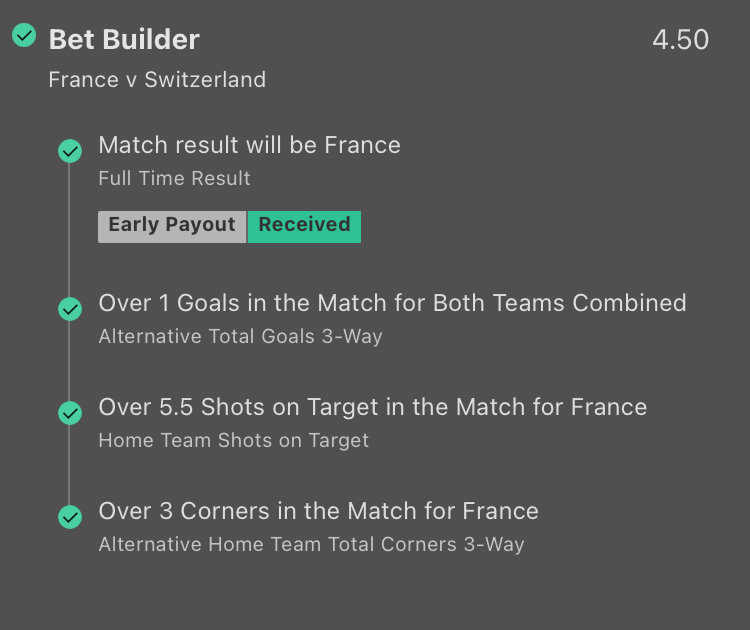Click the checkmark beside Over 1 Goals

[x=70, y=309]
